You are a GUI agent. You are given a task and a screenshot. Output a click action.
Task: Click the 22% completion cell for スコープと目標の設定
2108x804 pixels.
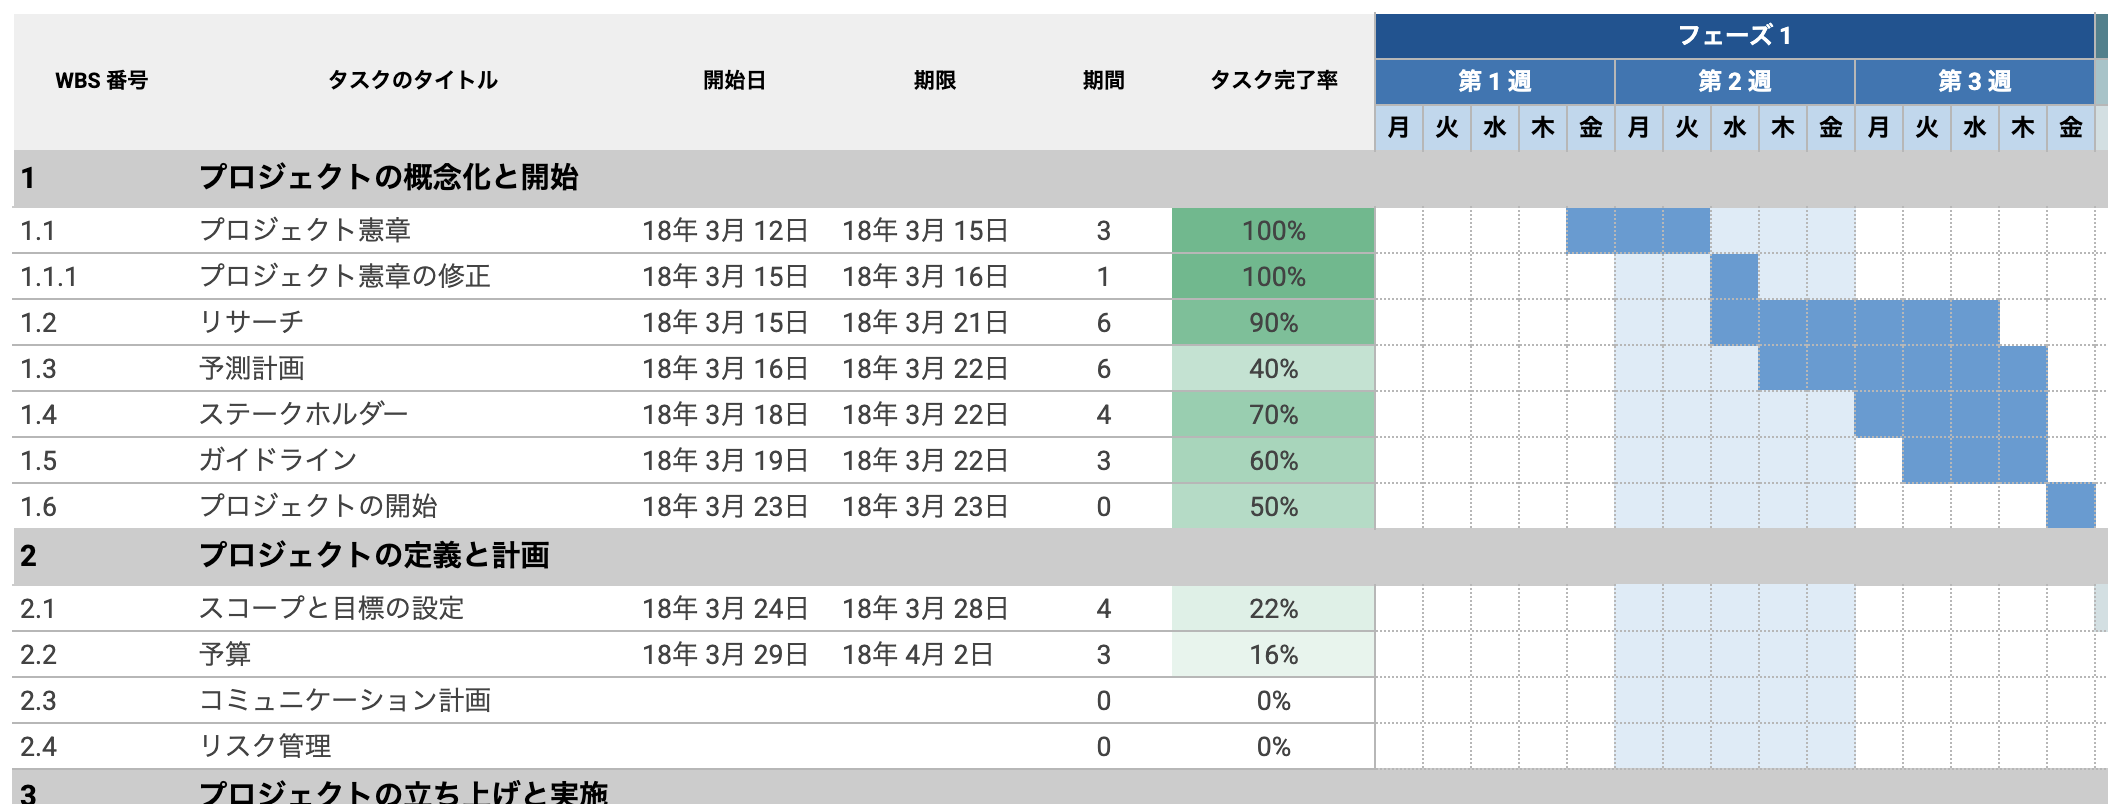tap(1273, 609)
